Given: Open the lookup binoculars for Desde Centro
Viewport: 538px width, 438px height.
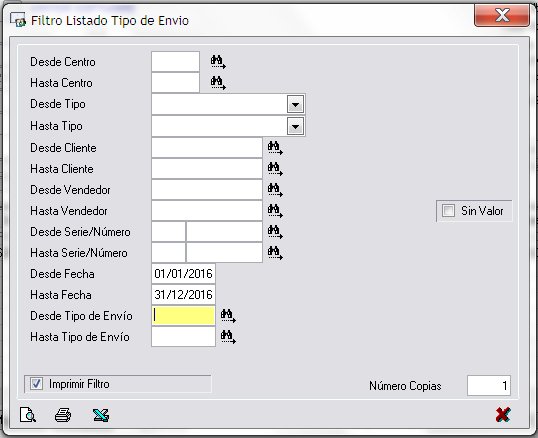Looking at the screenshot, I should tap(218, 62).
